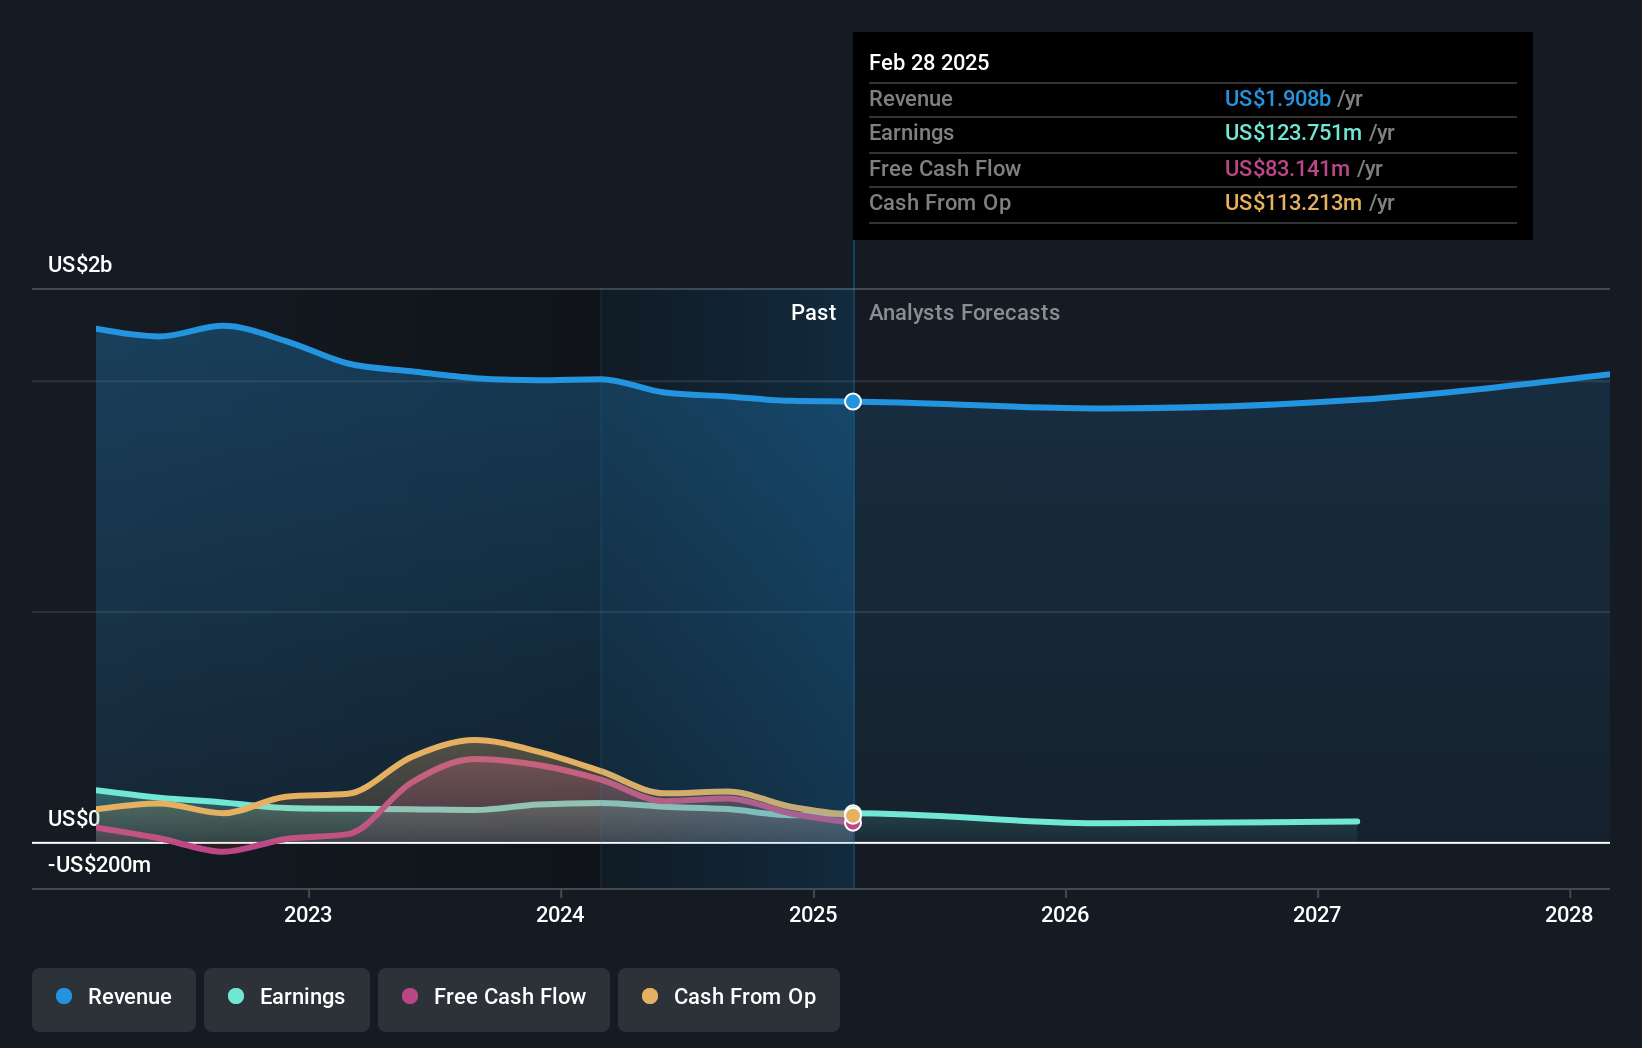Click the US$0 y-axis label
Image resolution: width=1642 pixels, height=1048 pixels.
(74, 818)
